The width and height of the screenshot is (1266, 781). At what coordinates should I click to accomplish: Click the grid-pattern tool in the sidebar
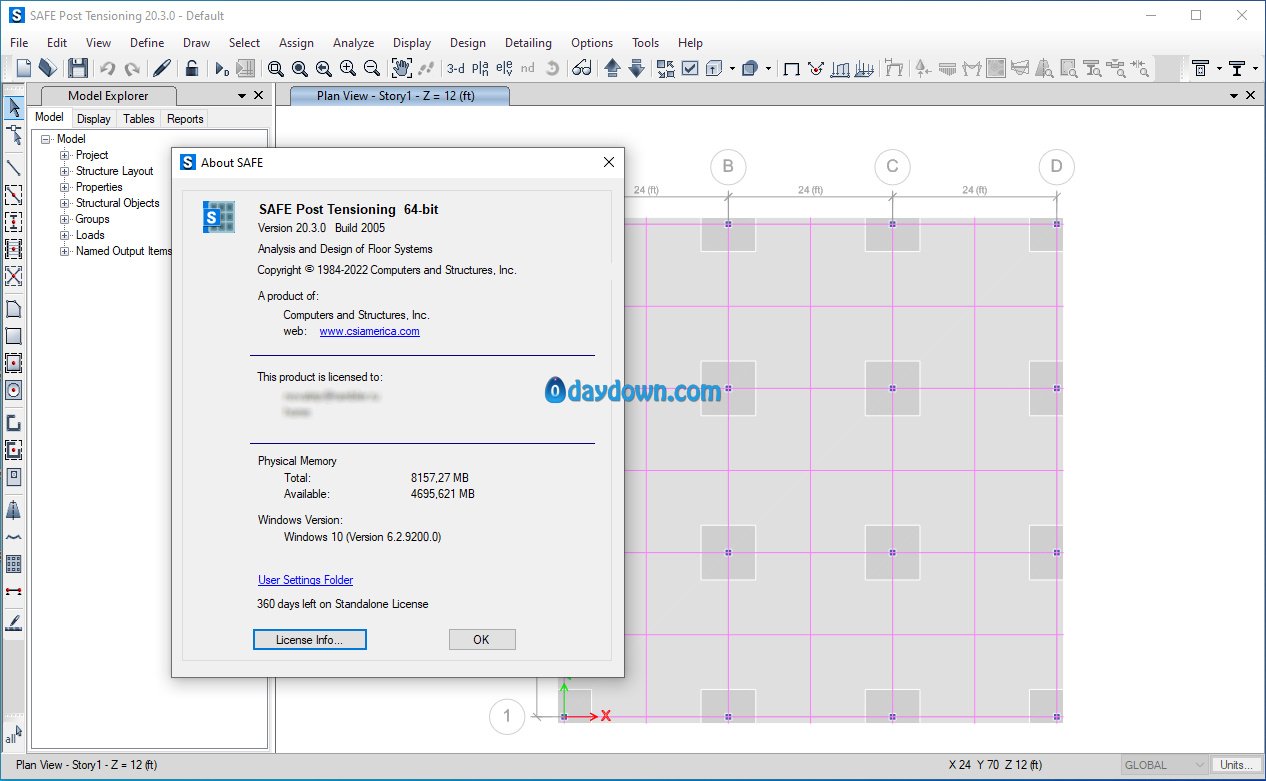(x=14, y=564)
